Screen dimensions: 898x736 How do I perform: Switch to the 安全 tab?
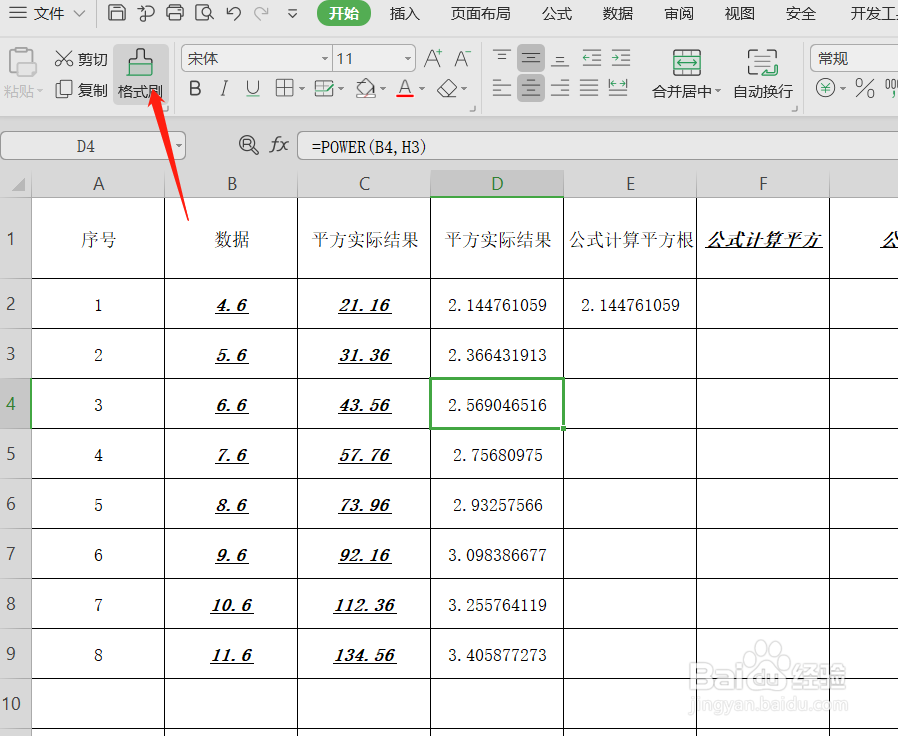click(x=801, y=13)
